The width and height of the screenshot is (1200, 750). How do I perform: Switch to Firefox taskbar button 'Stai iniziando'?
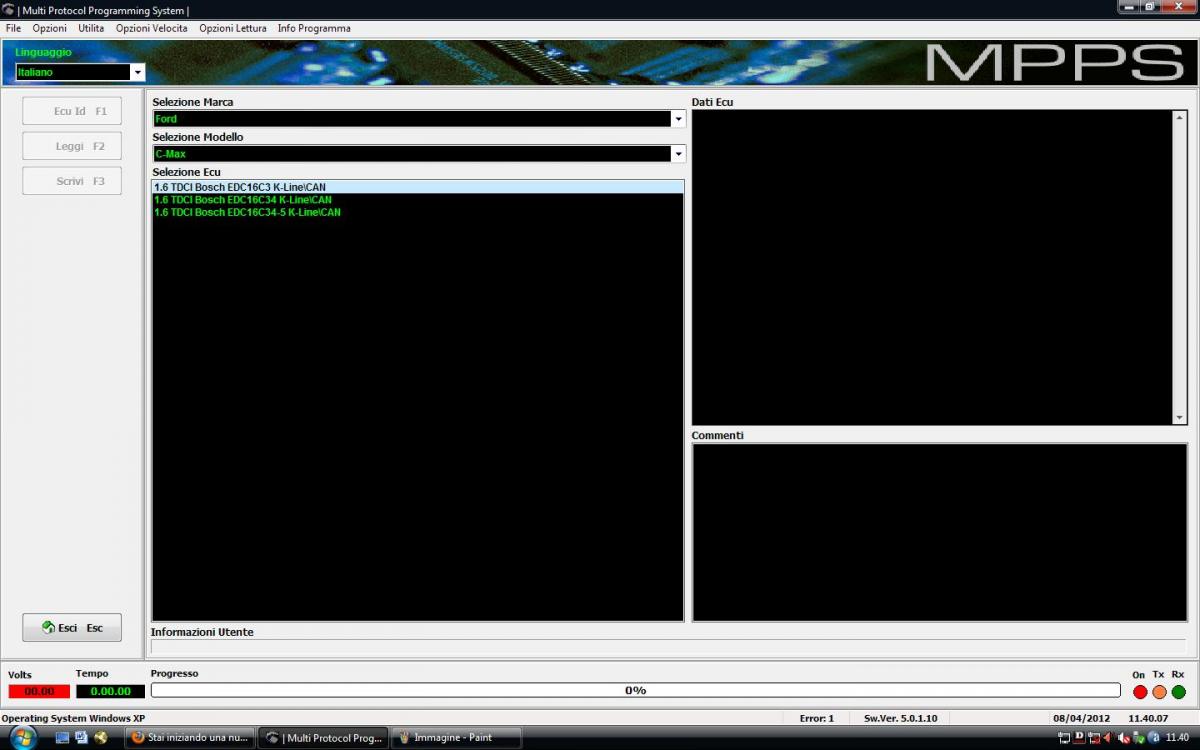point(190,738)
